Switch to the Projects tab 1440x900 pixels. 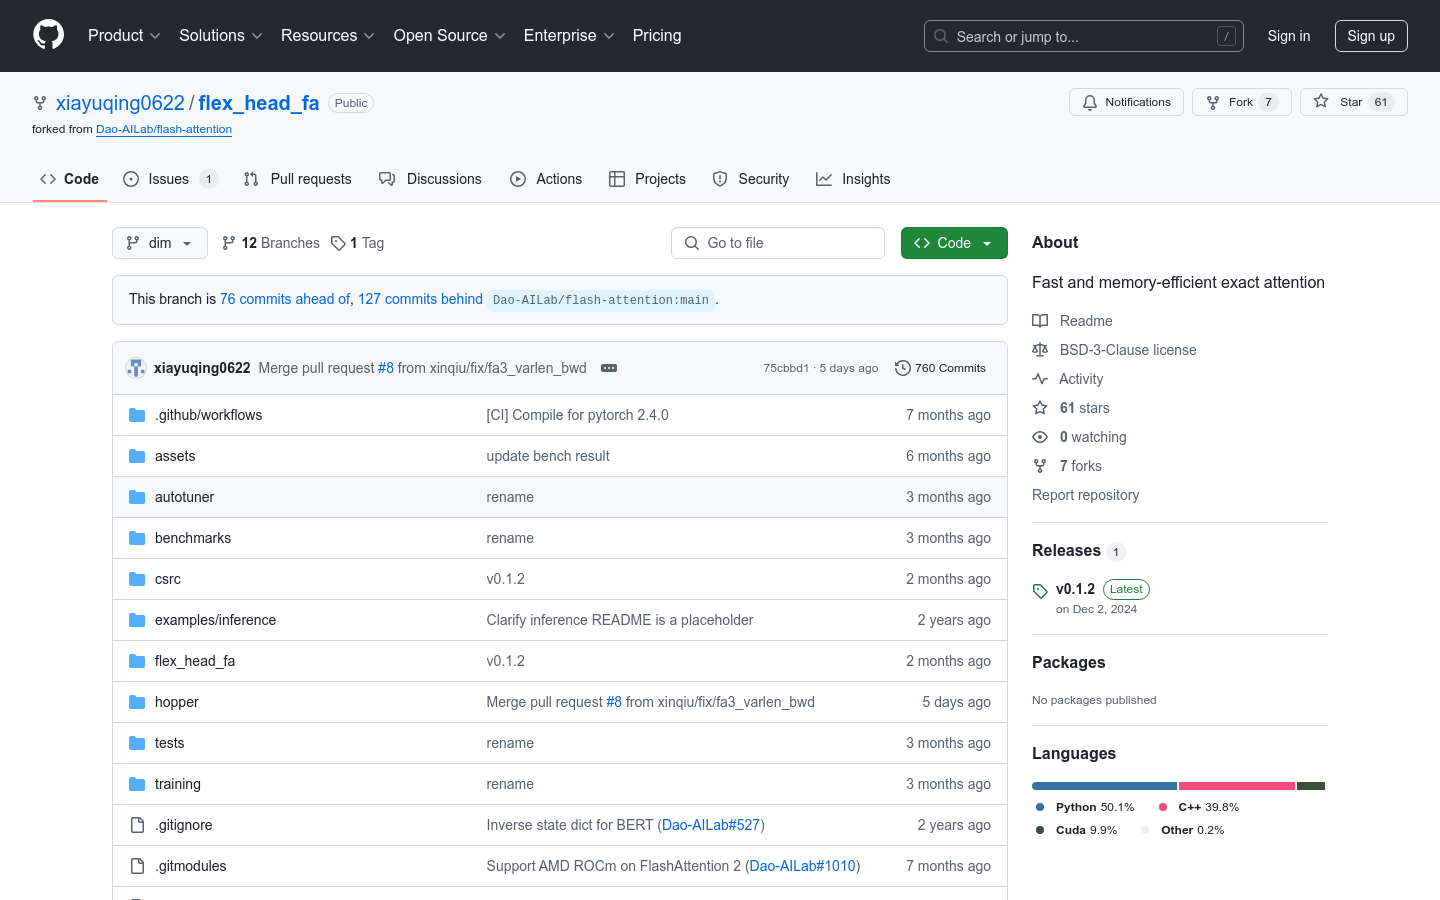pos(647,179)
